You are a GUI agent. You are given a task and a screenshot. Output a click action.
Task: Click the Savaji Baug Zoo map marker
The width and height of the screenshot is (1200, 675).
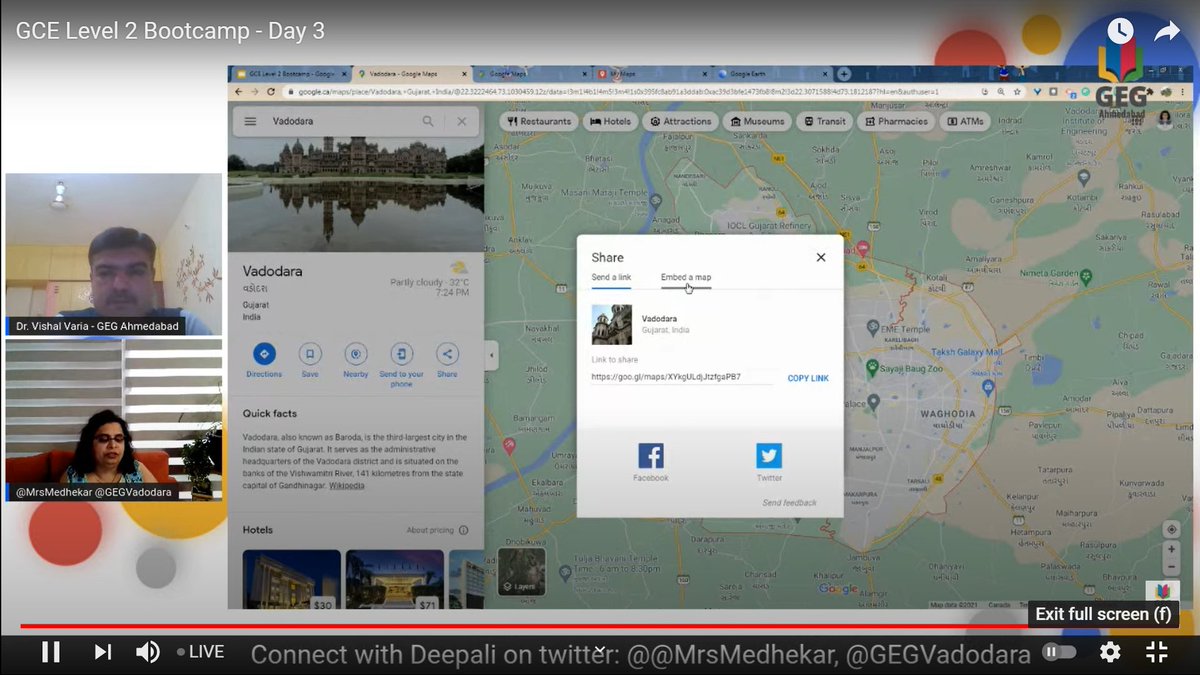873,368
